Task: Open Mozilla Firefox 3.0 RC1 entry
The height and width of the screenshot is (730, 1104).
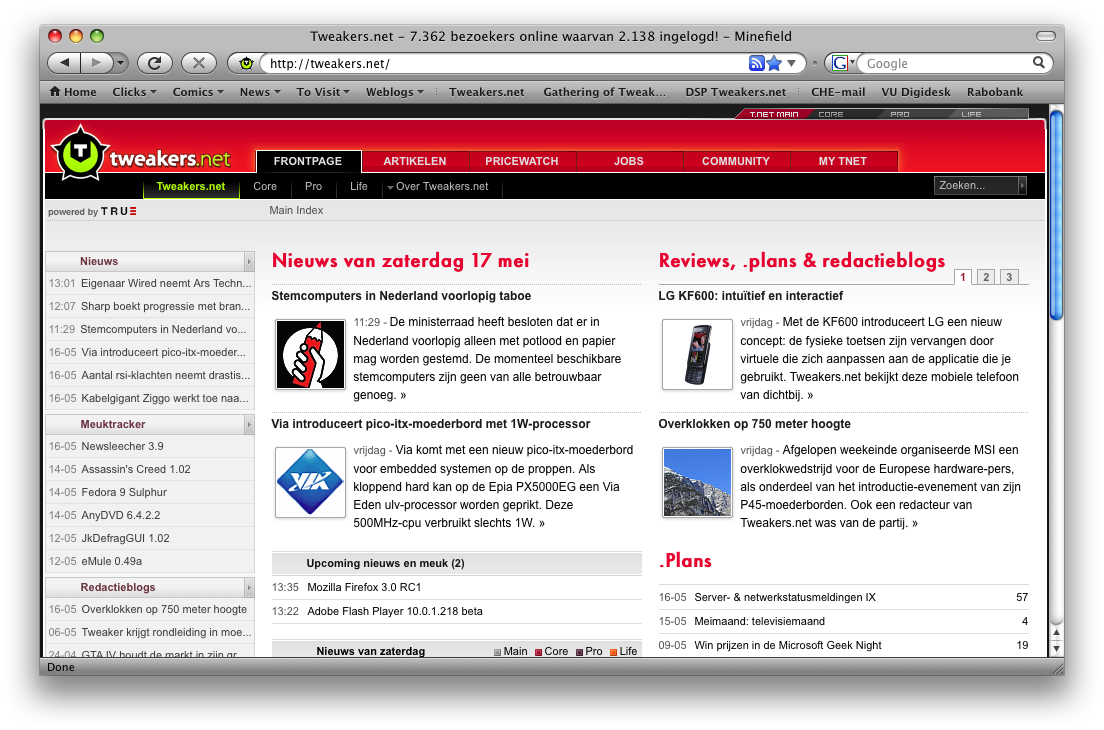Action: pos(364,587)
